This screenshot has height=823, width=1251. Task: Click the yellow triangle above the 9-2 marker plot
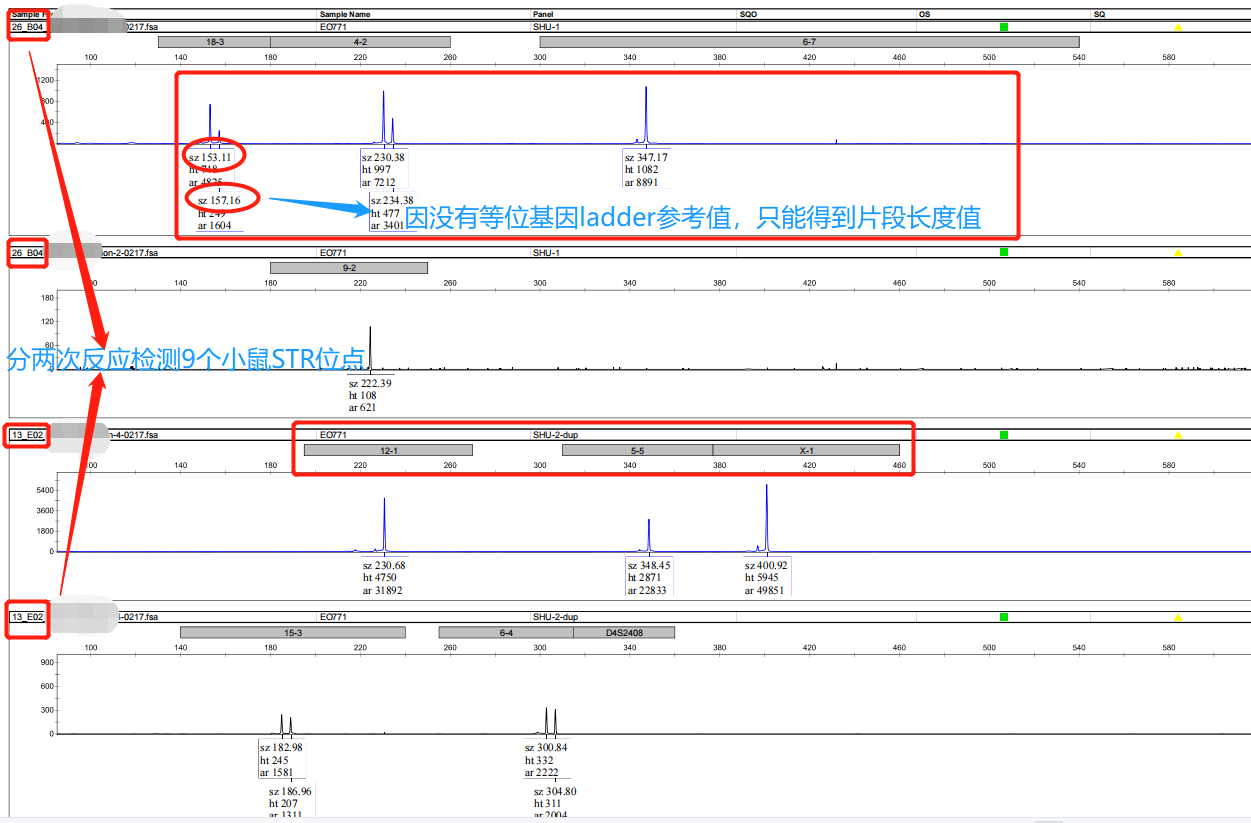(x=1178, y=252)
